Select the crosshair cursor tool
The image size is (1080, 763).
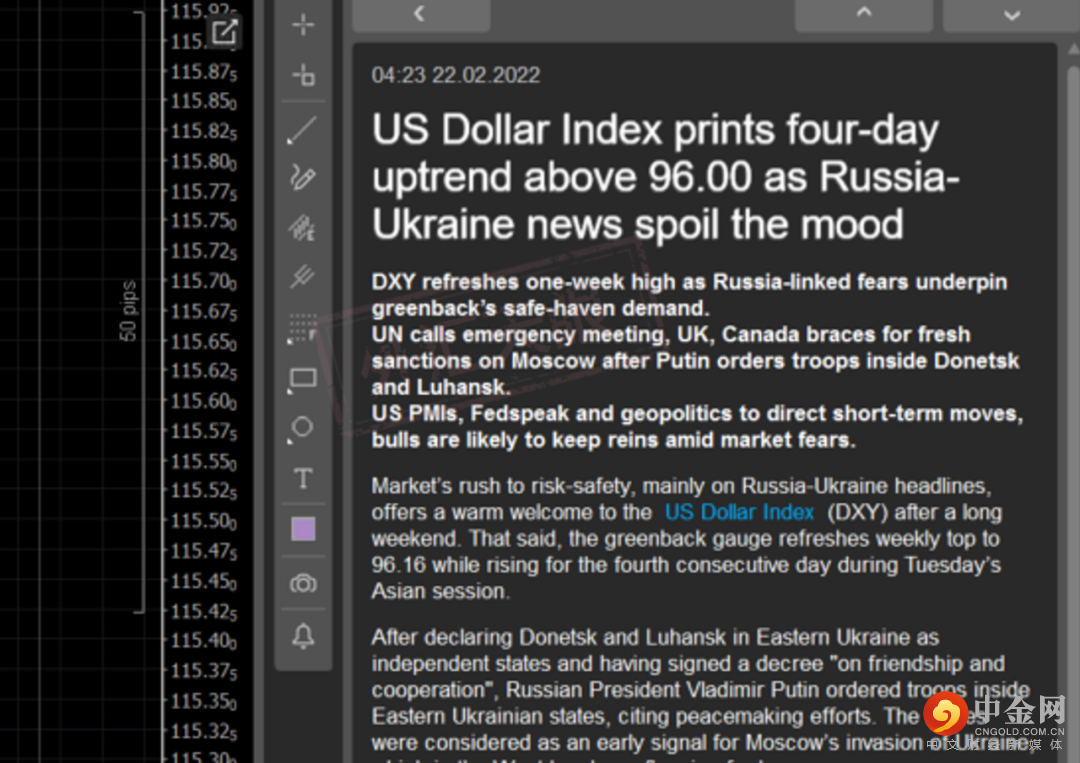point(303,25)
